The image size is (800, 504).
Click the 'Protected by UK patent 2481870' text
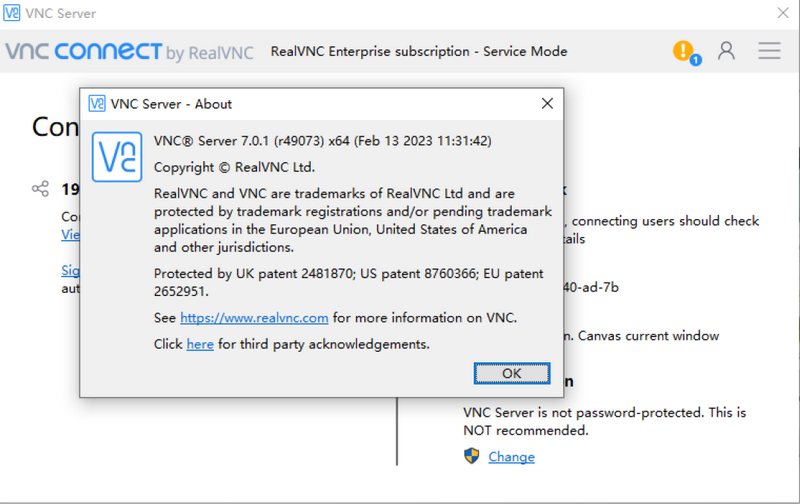click(348, 282)
